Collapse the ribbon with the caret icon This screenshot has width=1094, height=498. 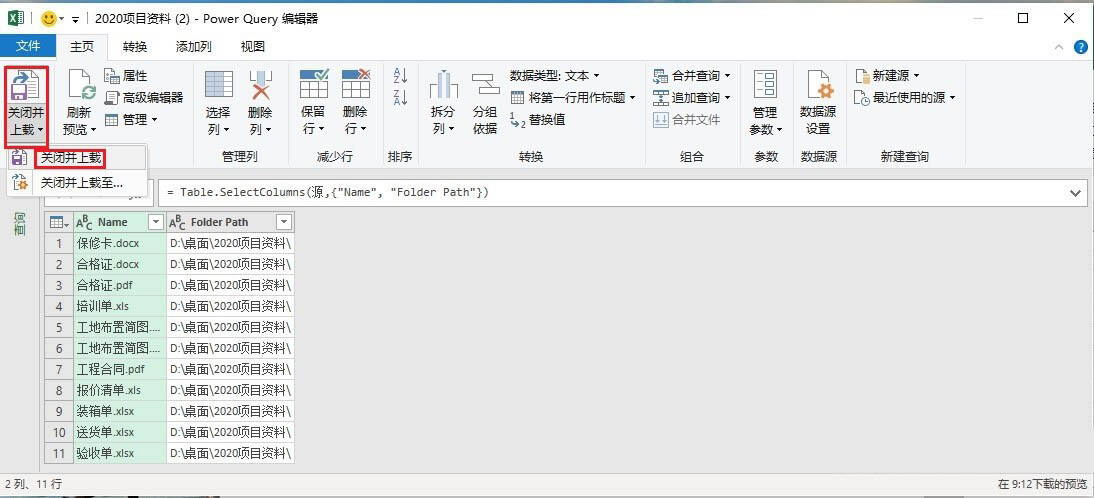(1059, 47)
